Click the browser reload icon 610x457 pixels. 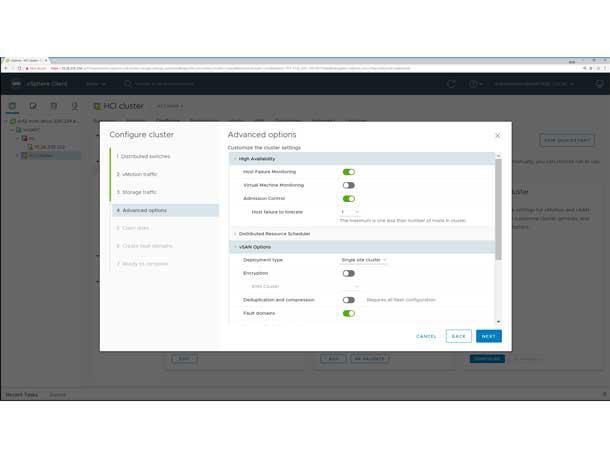click(19, 68)
